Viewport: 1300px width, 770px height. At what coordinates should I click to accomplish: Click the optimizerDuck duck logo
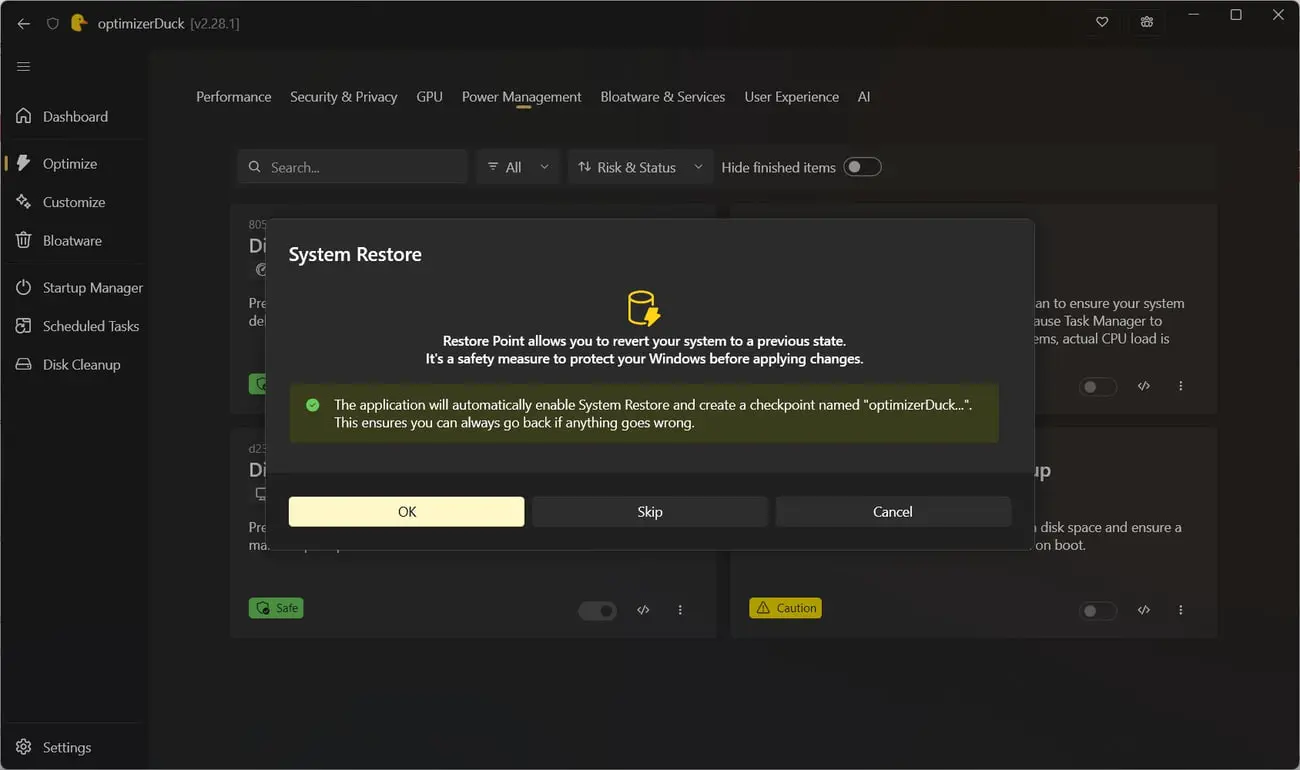(x=79, y=22)
